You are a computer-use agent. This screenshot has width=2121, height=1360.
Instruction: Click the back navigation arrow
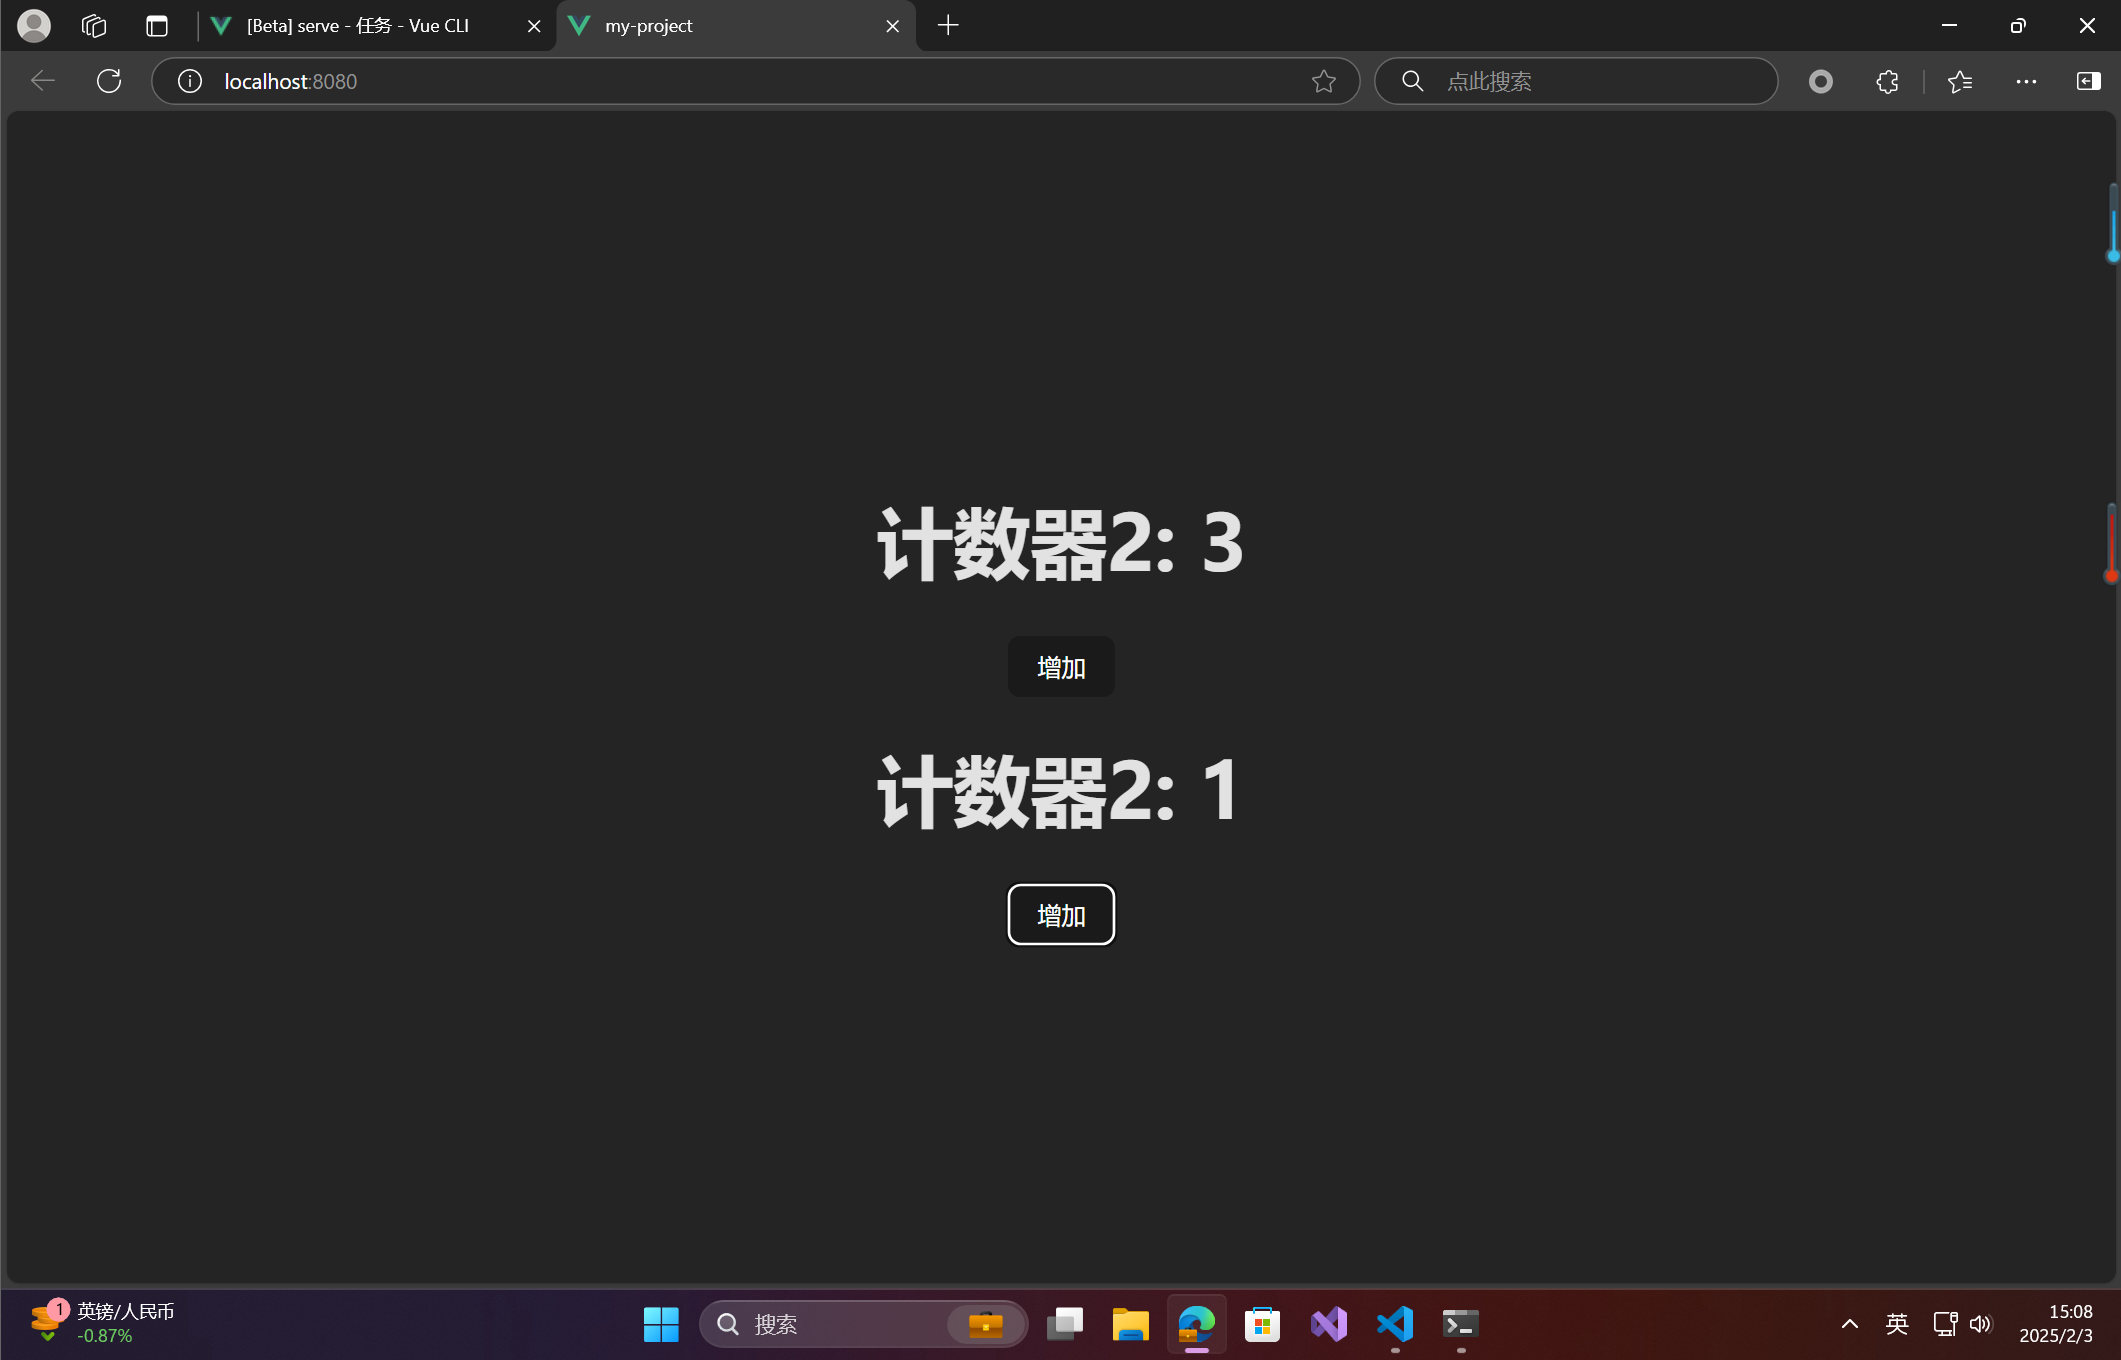click(42, 81)
